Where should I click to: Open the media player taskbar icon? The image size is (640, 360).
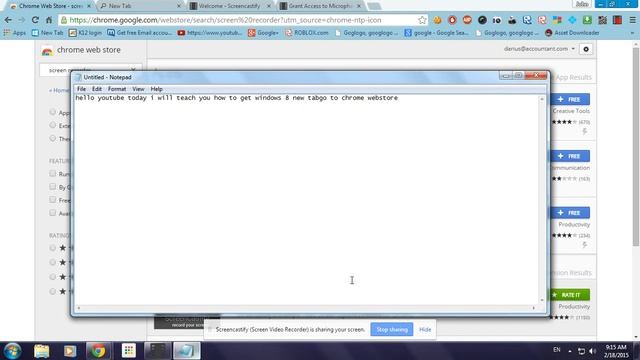tap(69, 351)
